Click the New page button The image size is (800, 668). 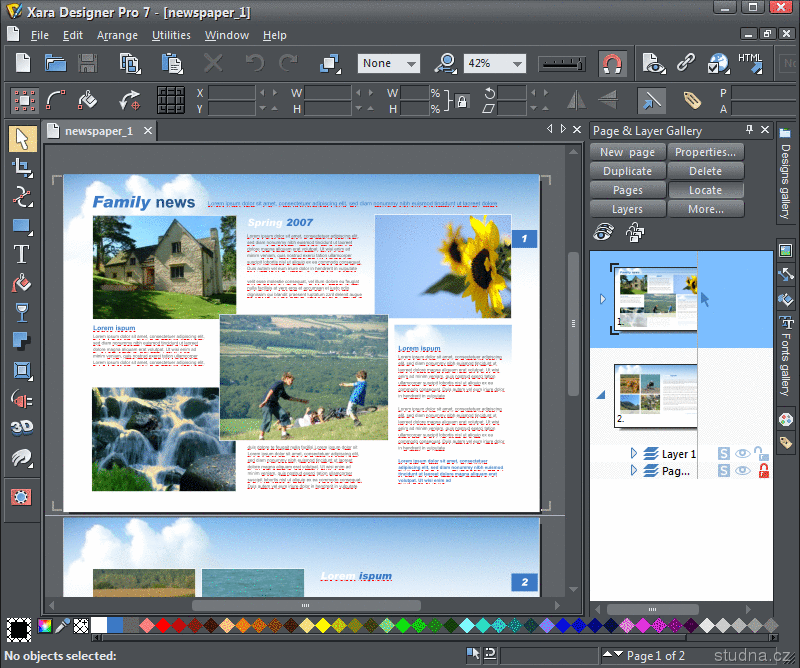627,152
